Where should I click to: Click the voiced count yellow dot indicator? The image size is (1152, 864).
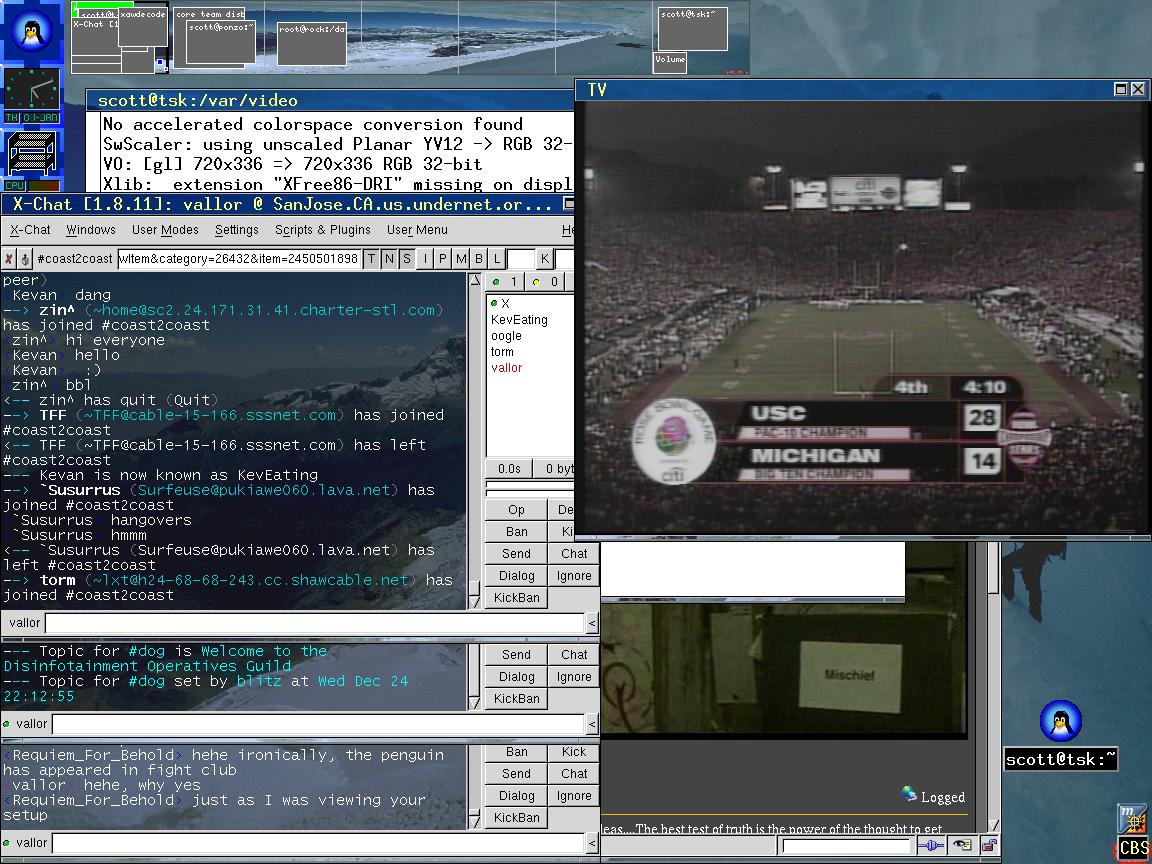point(536,282)
